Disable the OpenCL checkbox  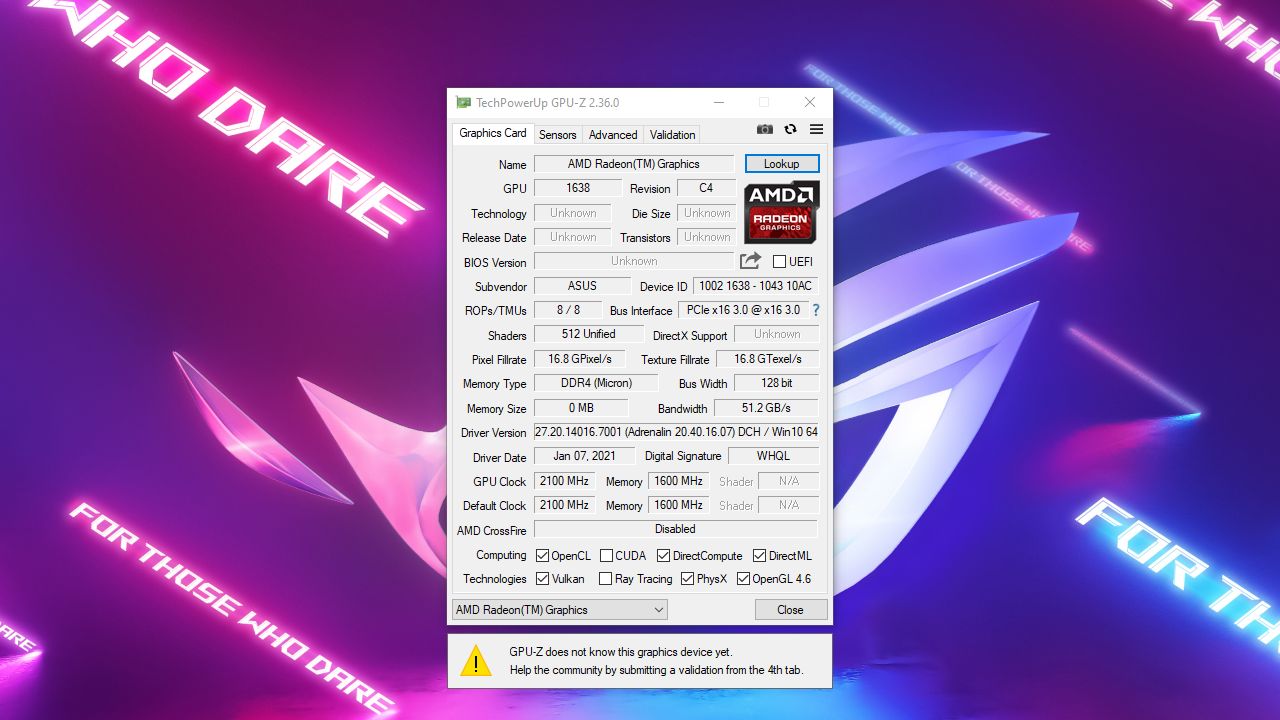(x=543, y=554)
